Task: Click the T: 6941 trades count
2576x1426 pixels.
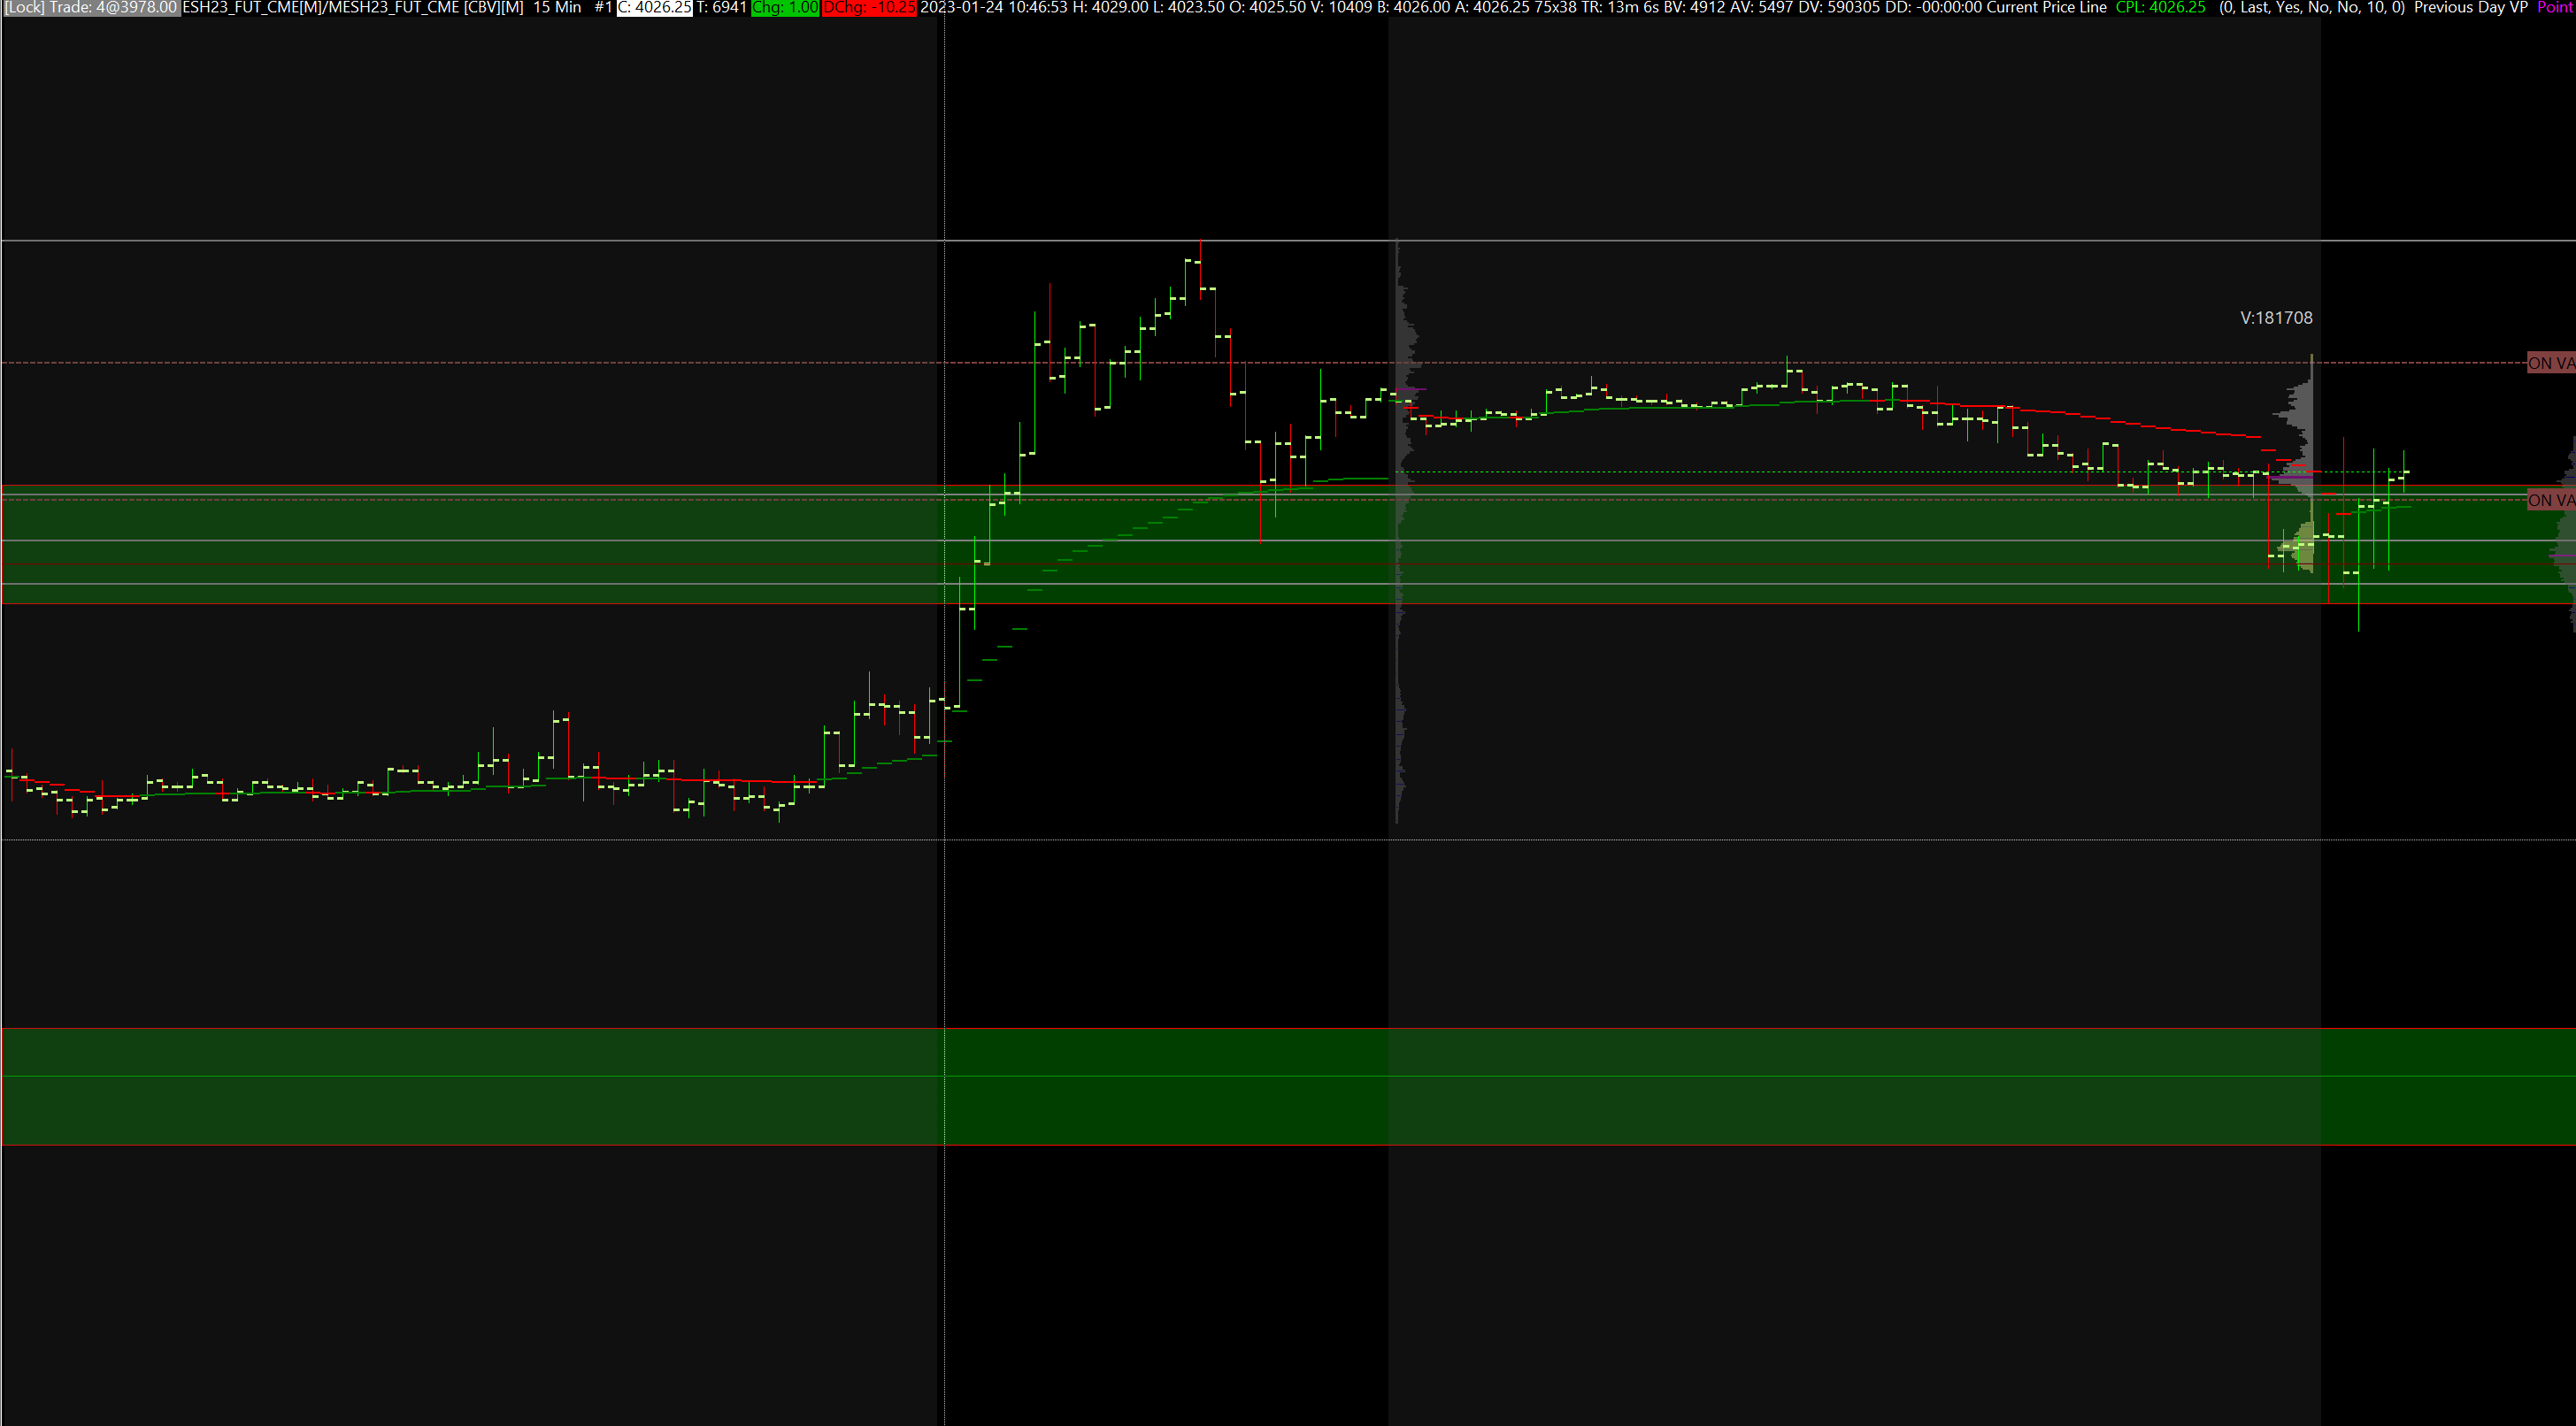Action: (722, 8)
